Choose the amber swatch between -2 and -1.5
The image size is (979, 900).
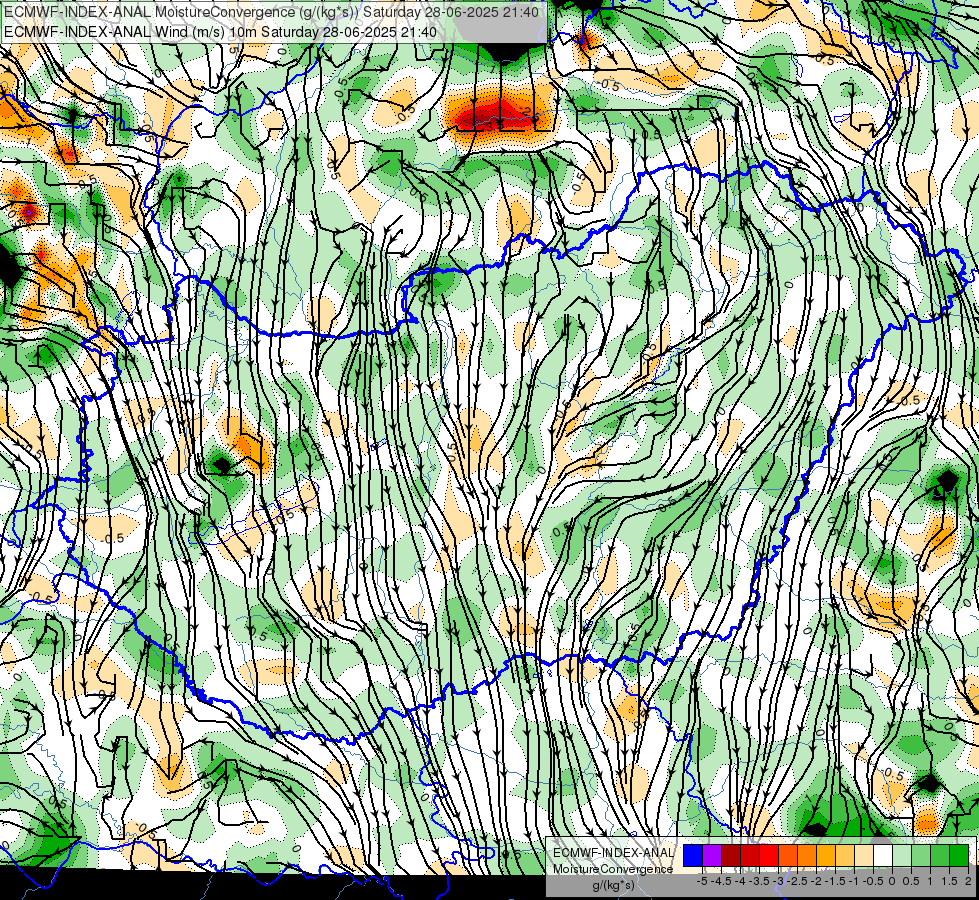click(x=826, y=856)
